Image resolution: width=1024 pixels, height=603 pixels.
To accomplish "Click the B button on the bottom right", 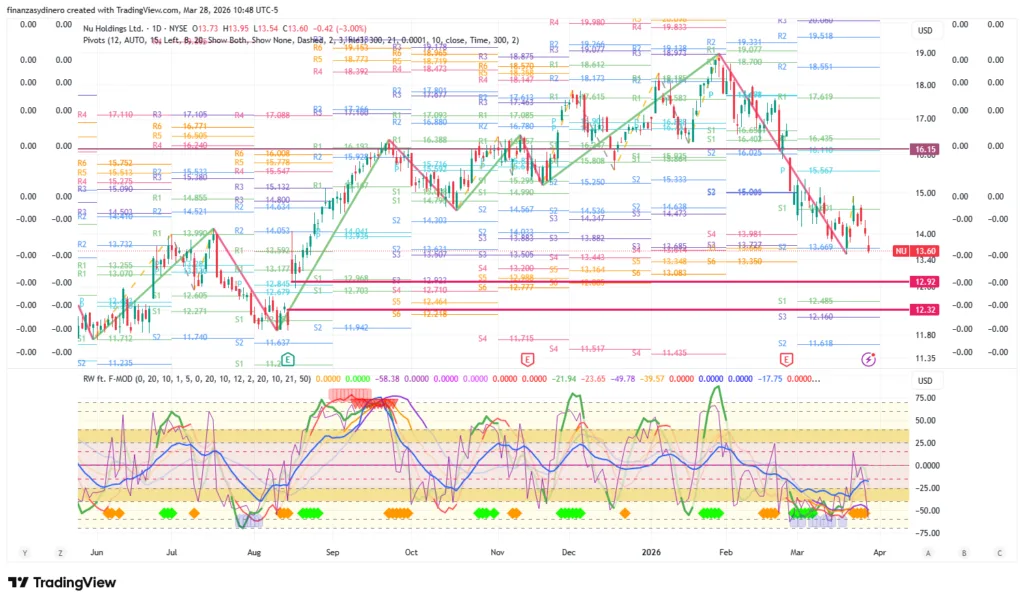I will [964, 552].
